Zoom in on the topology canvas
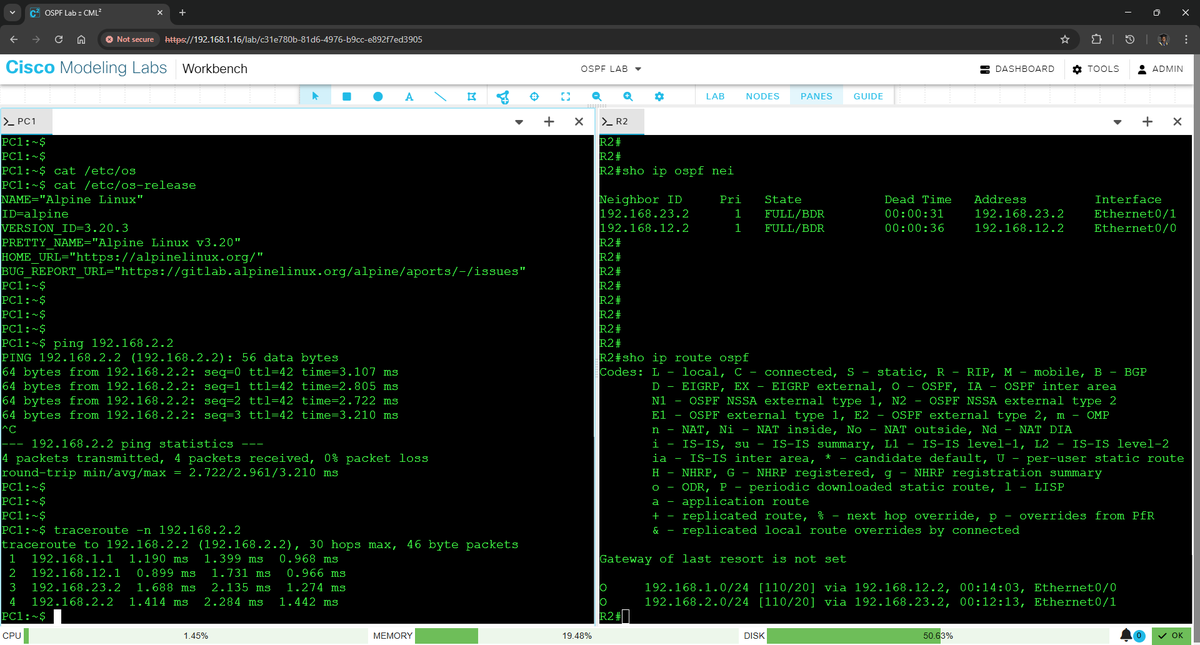The image size is (1200, 645). (628, 96)
